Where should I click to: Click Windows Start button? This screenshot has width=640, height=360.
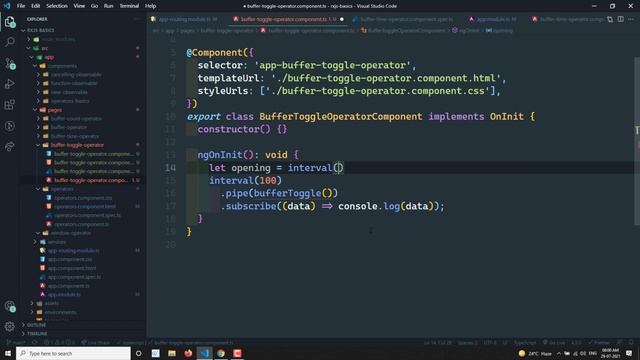[x=8, y=353]
